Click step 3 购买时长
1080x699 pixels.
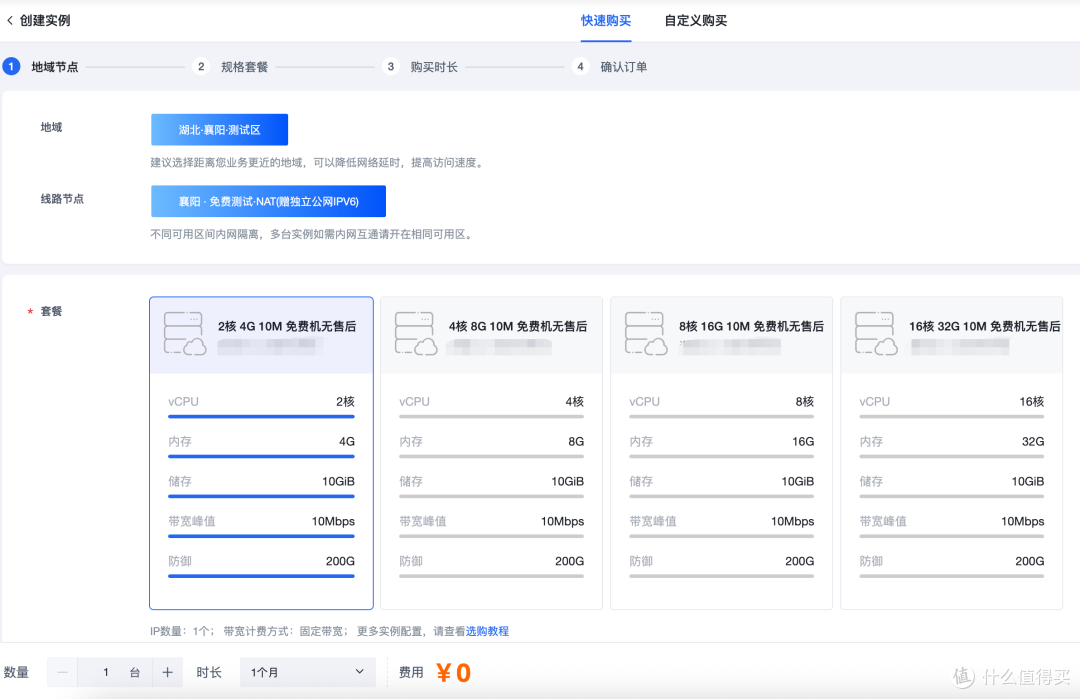pos(420,67)
